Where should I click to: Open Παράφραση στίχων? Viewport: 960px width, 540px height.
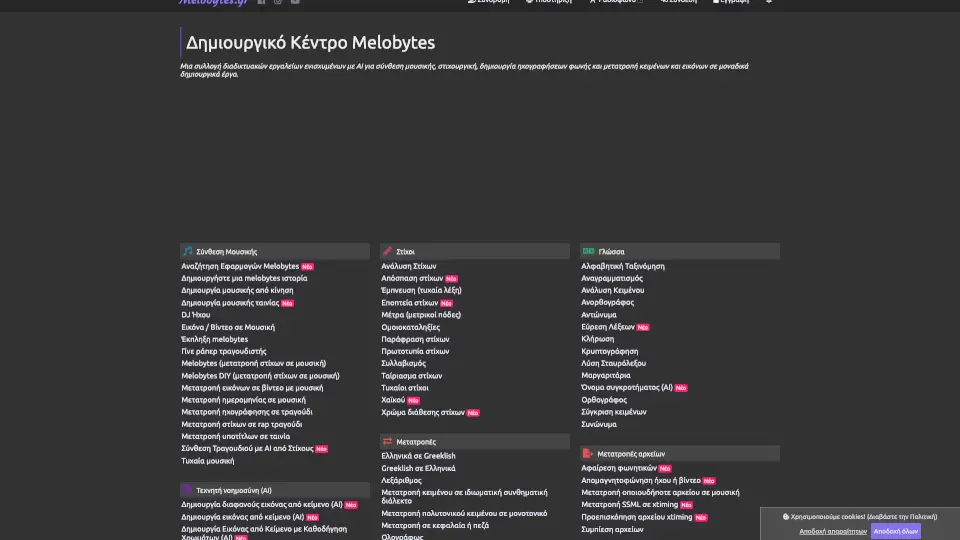coord(415,339)
